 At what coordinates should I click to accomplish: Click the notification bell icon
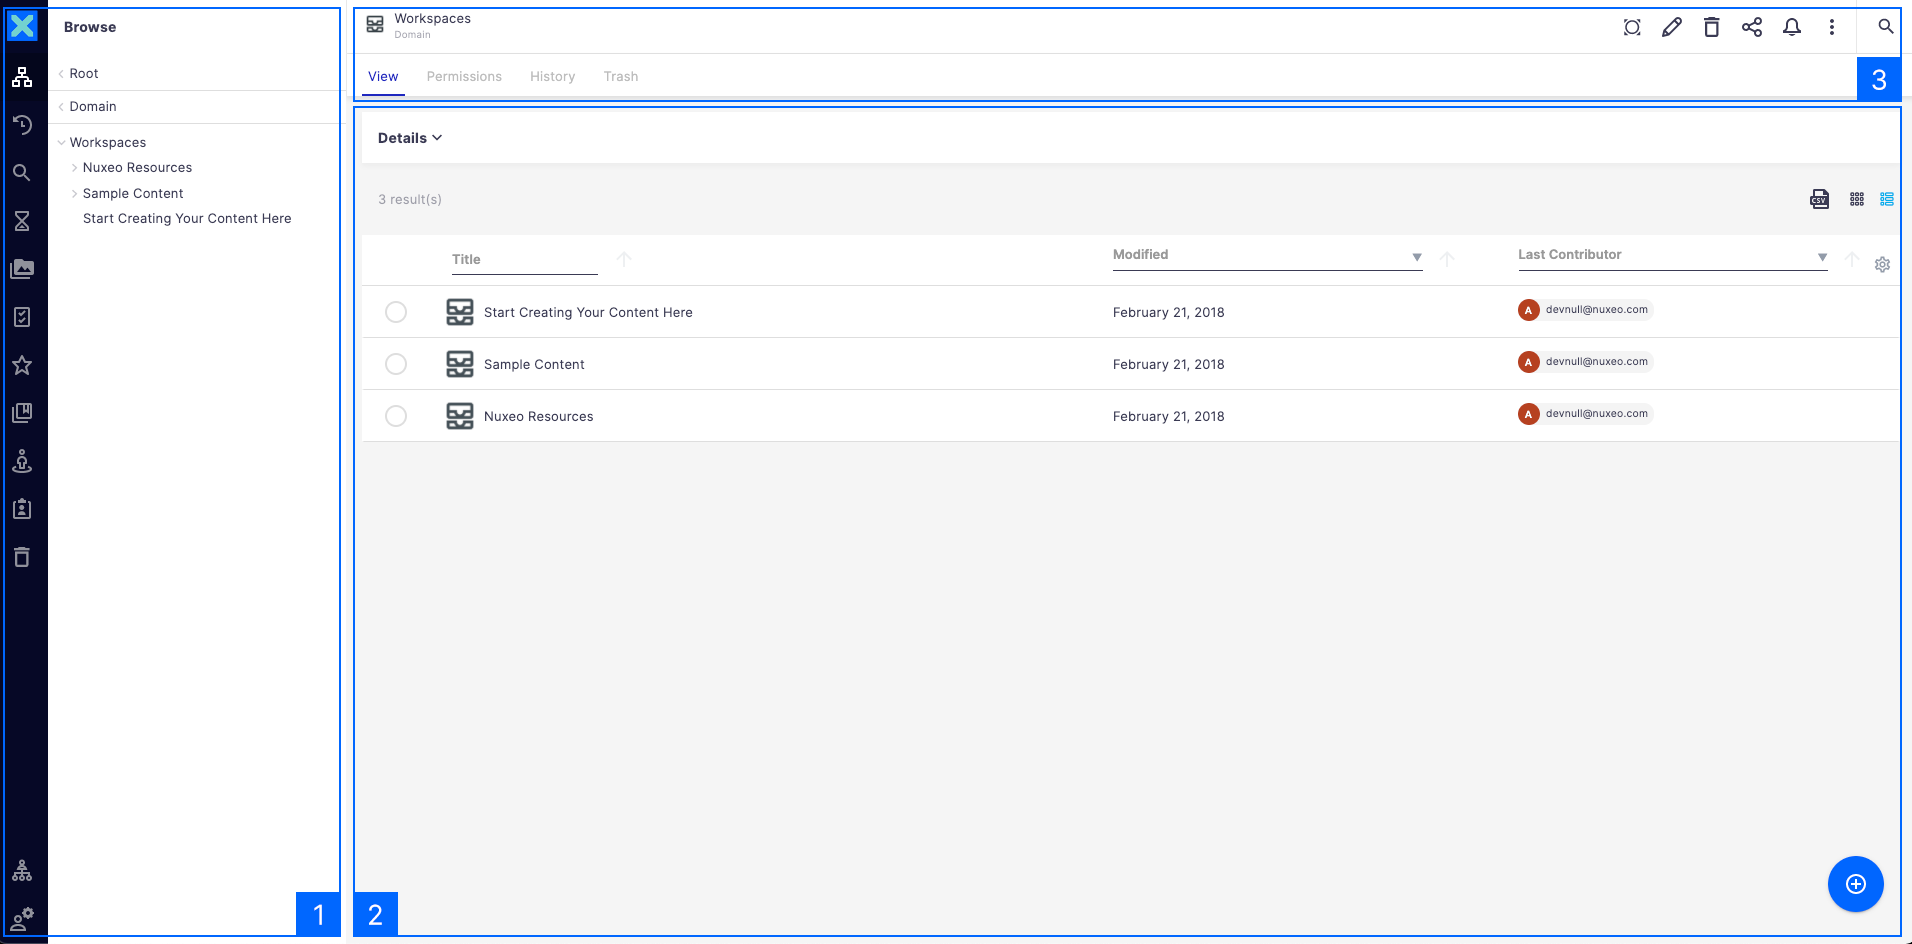(1792, 27)
